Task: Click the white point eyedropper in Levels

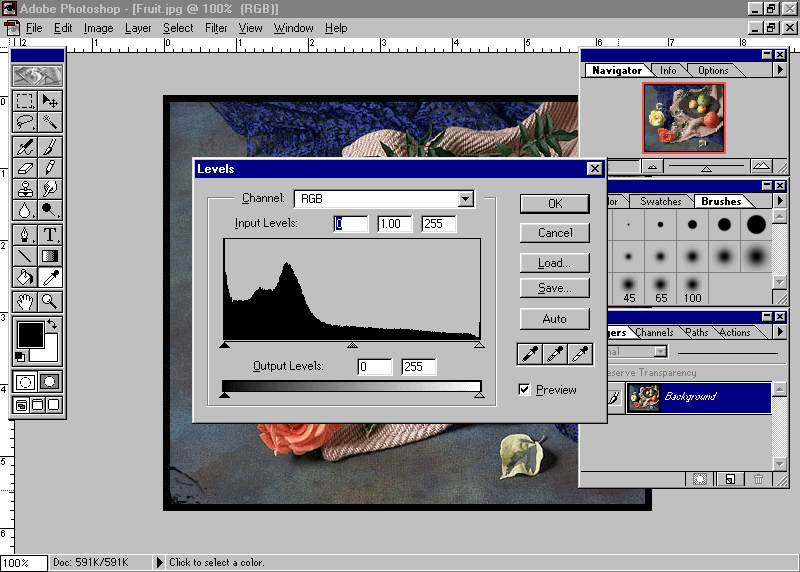Action: pos(580,354)
